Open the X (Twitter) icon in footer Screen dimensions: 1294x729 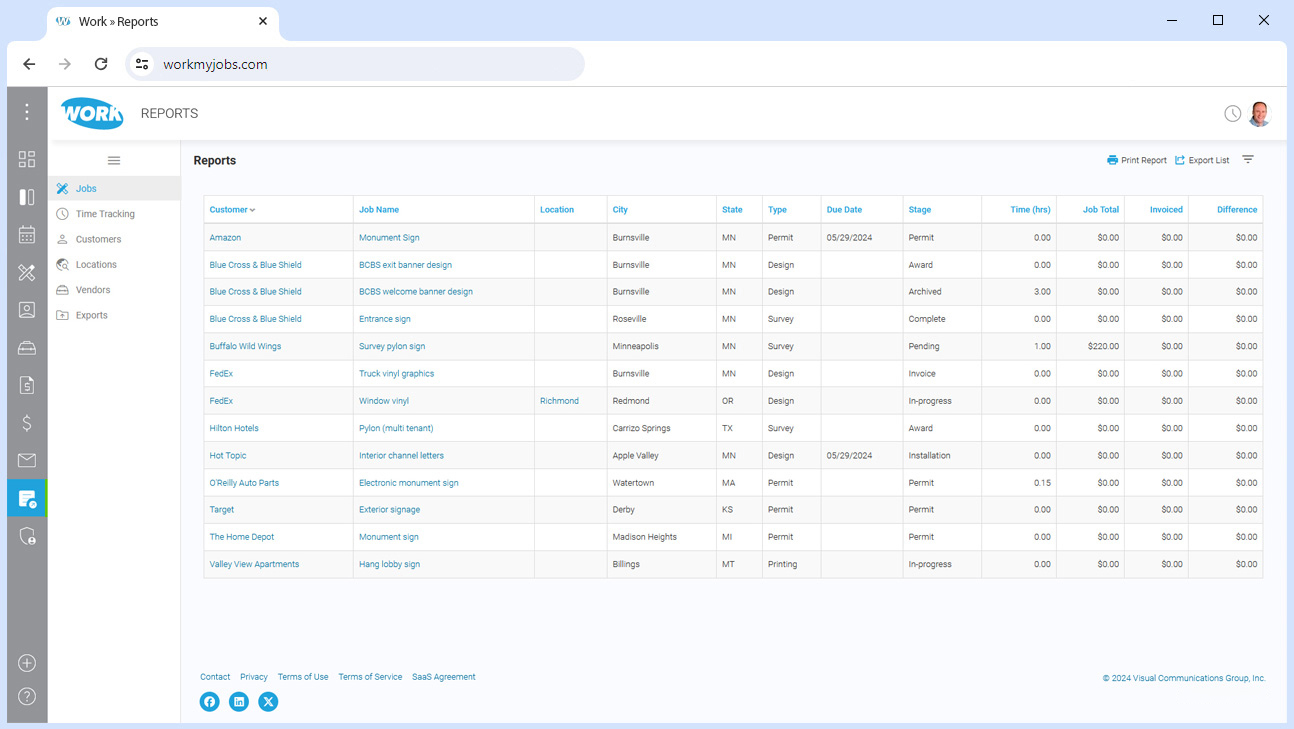[268, 702]
